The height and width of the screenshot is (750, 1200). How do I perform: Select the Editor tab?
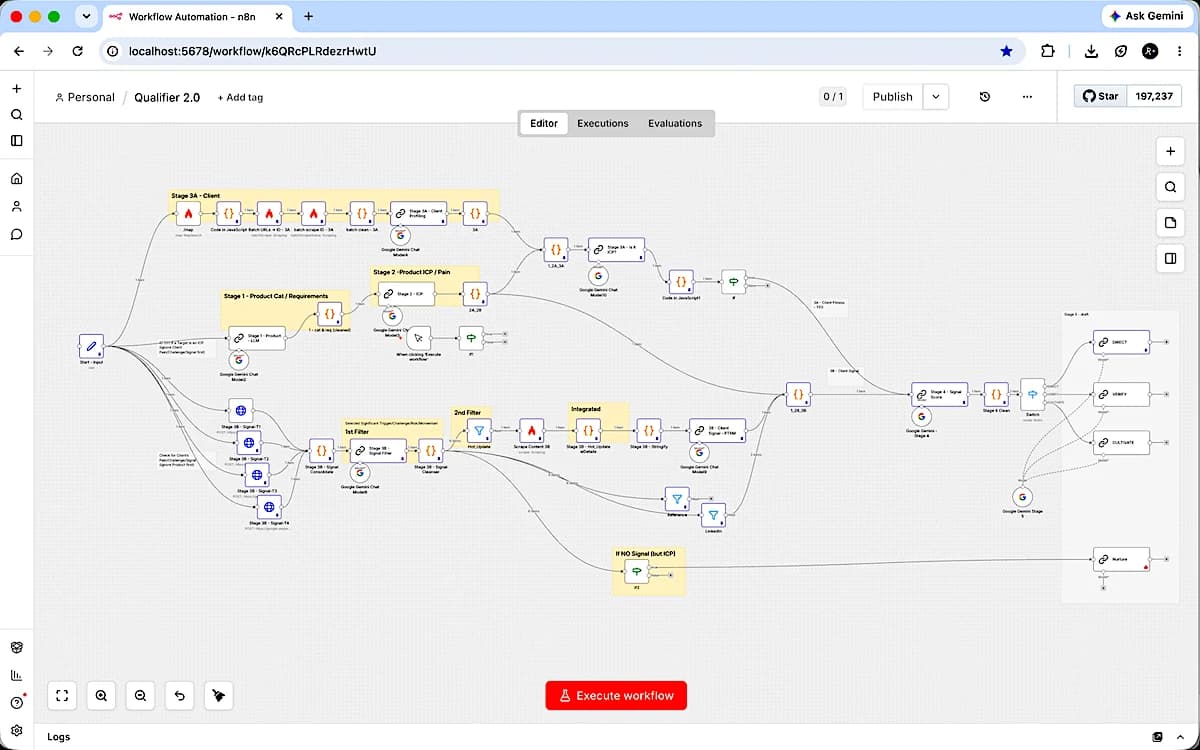click(x=544, y=123)
